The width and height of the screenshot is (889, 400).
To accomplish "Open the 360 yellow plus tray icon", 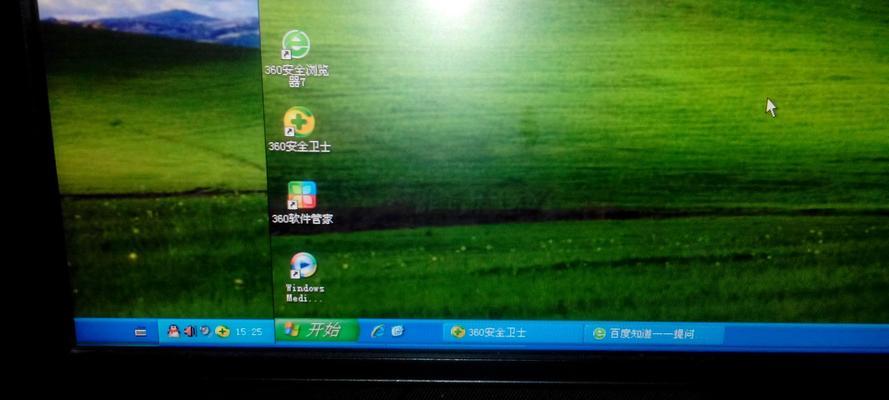I will click(222, 332).
